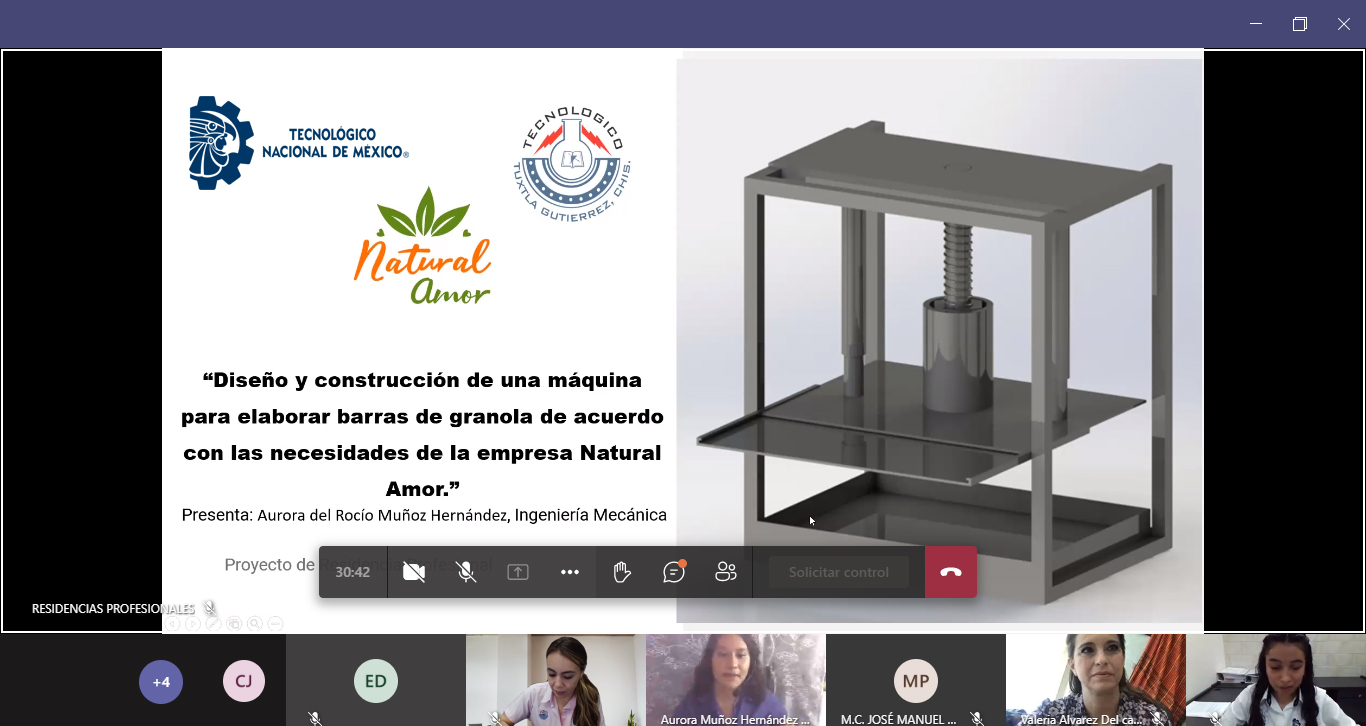
Task: Select the ED participant tile
Action: pos(376,680)
